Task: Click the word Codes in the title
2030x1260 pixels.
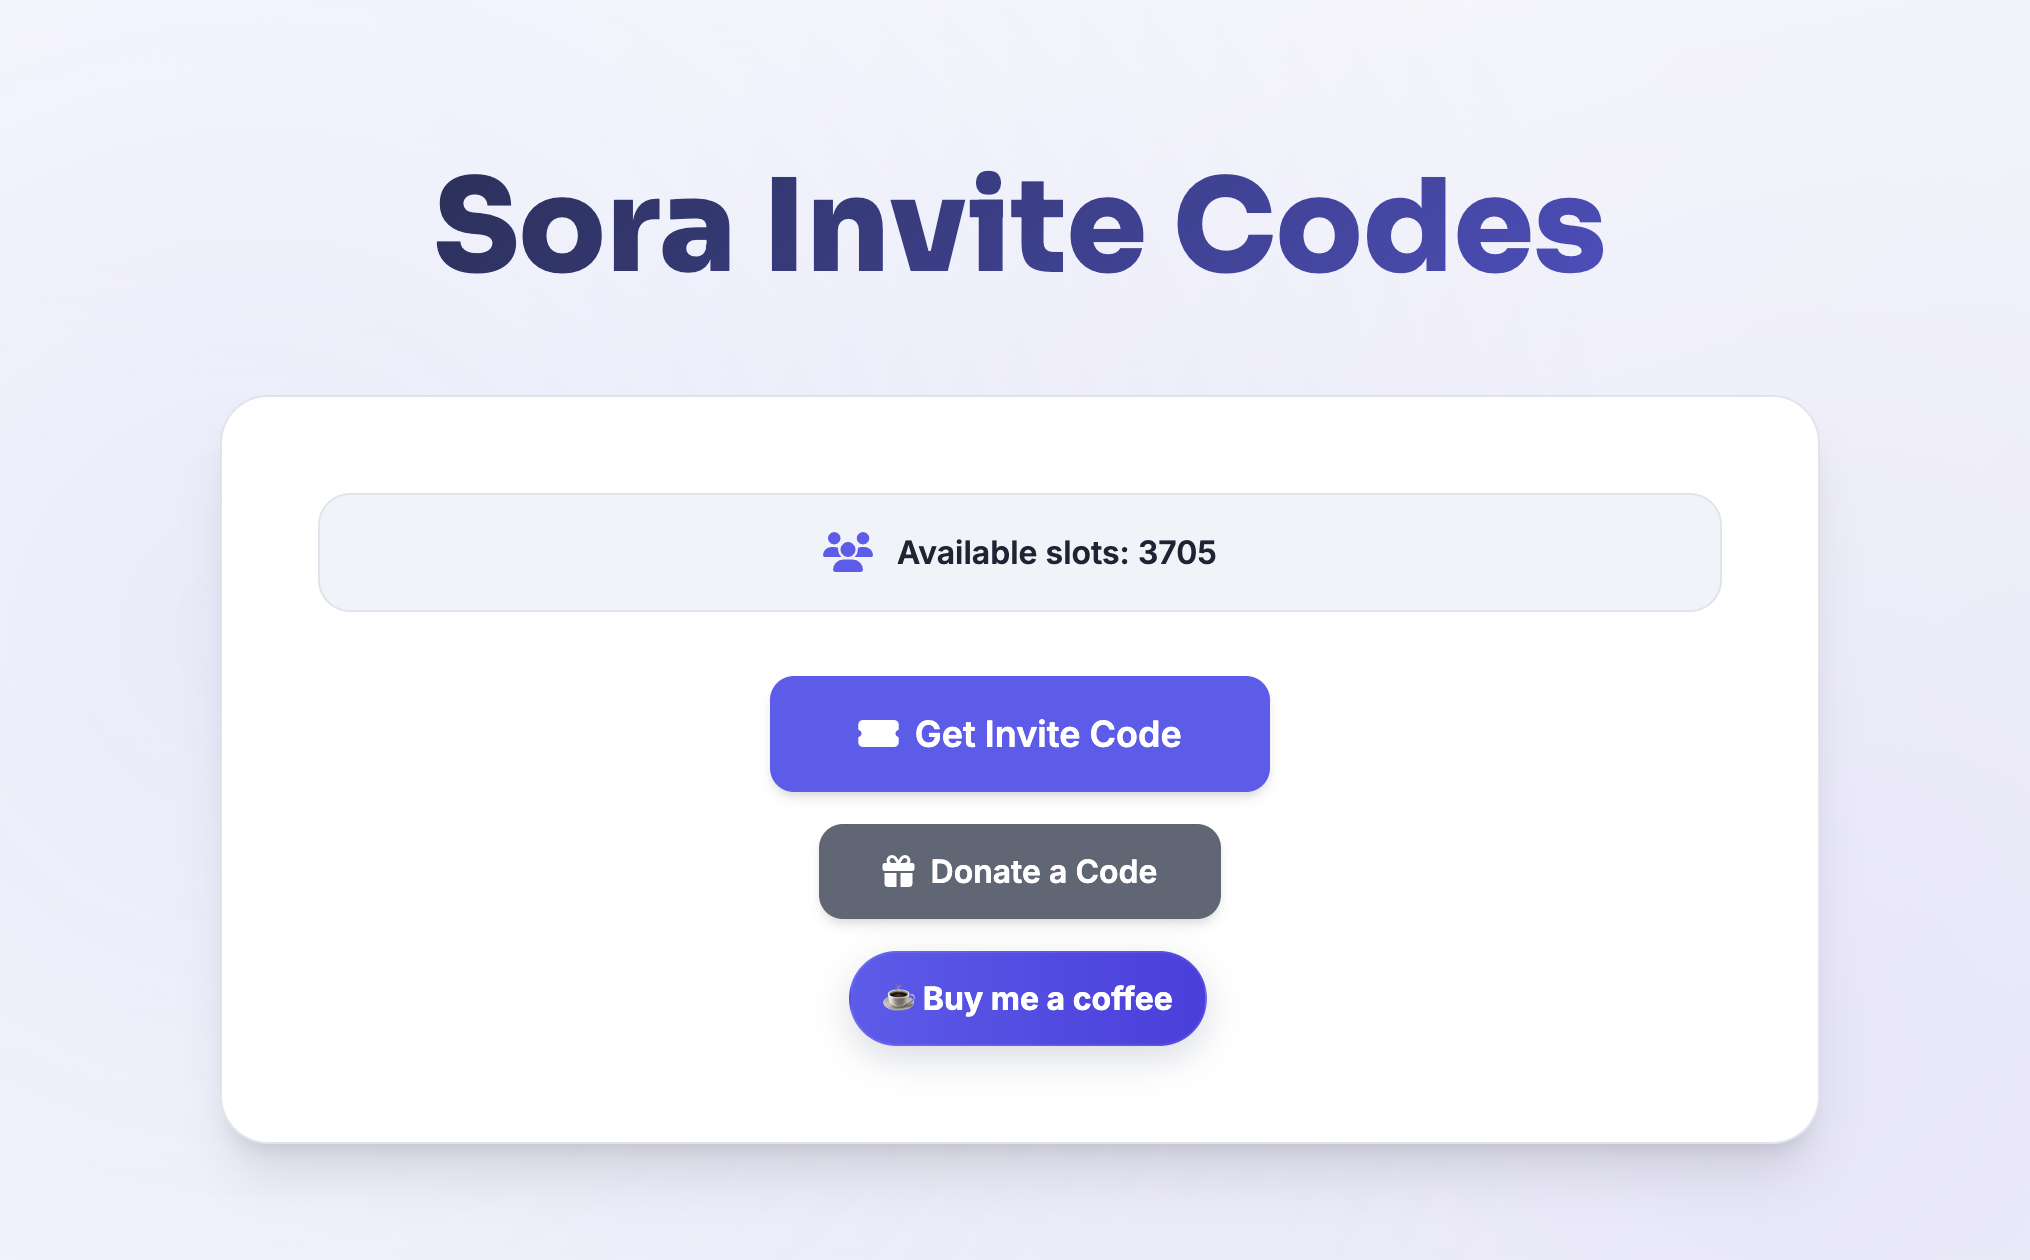Action: point(1389,225)
